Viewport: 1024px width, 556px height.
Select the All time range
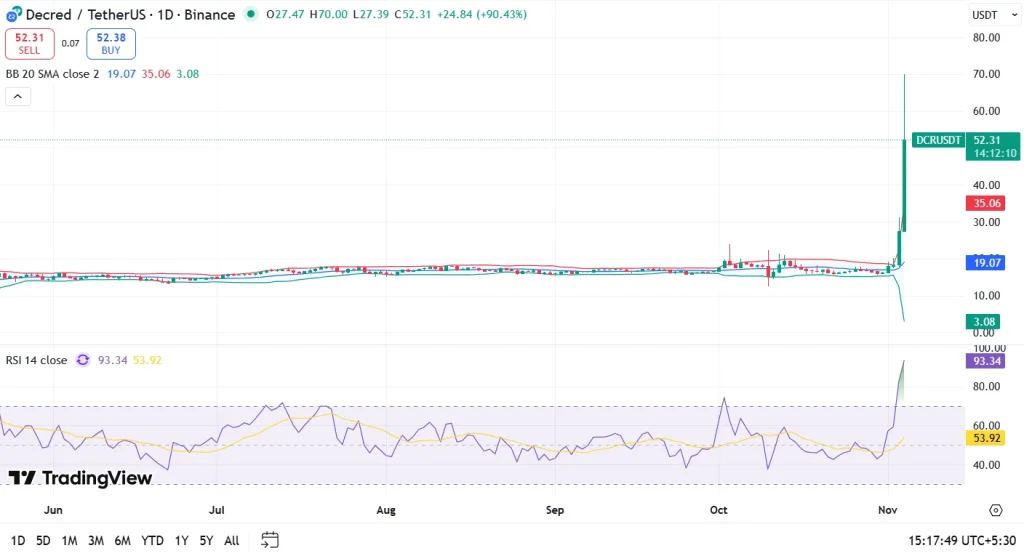tap(232, 540)
